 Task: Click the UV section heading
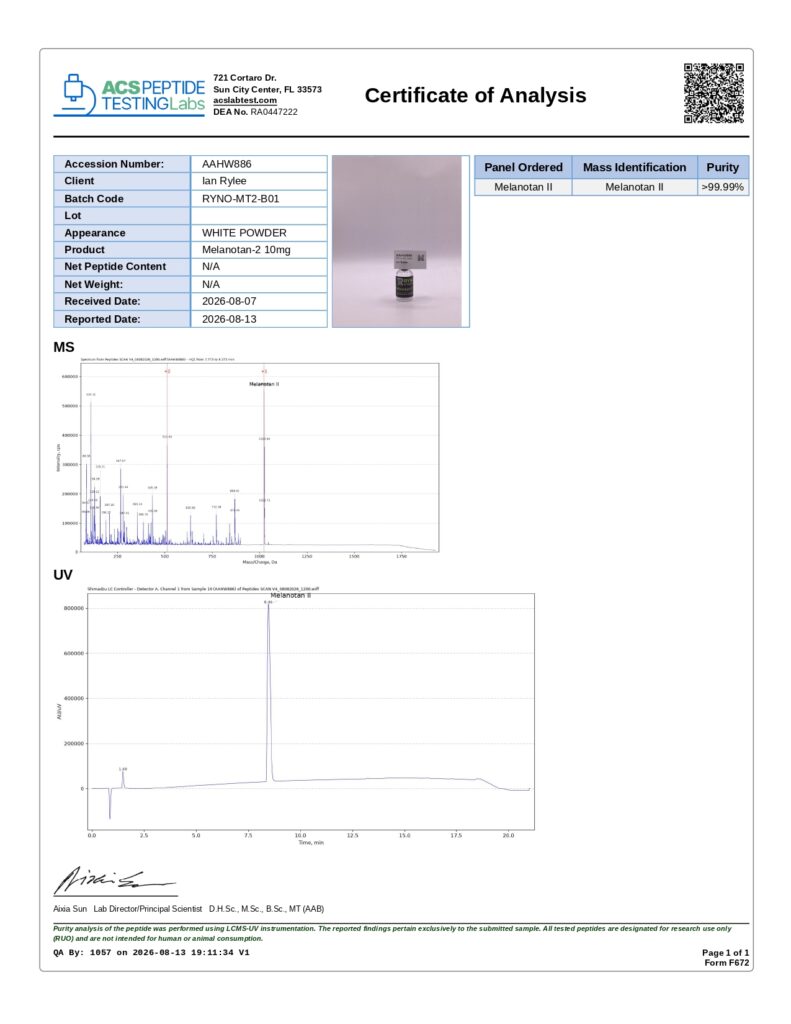pyautogui.click(x=63, y=575)
